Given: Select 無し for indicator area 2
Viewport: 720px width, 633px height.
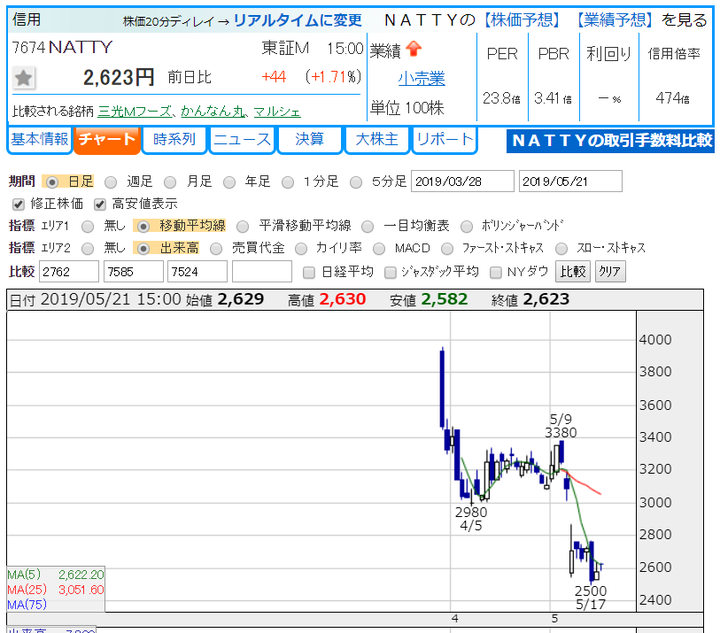Looking at the screenshot, I should (x=88, y=249).
